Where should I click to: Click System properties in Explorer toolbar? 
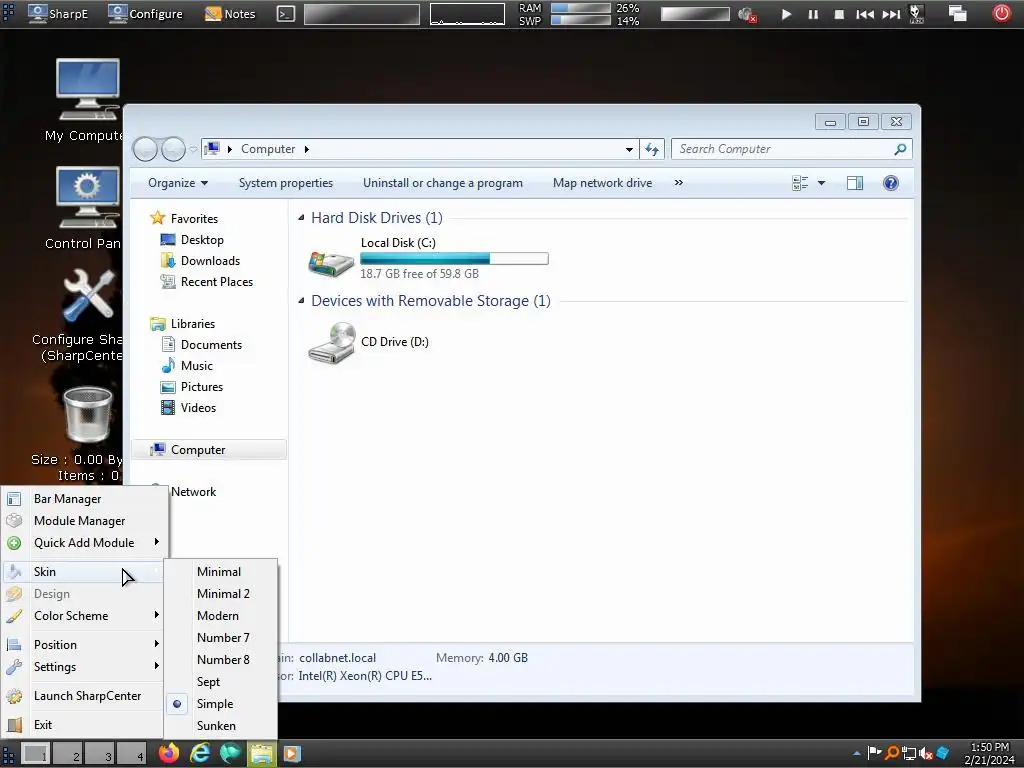(x=285, y=183)
